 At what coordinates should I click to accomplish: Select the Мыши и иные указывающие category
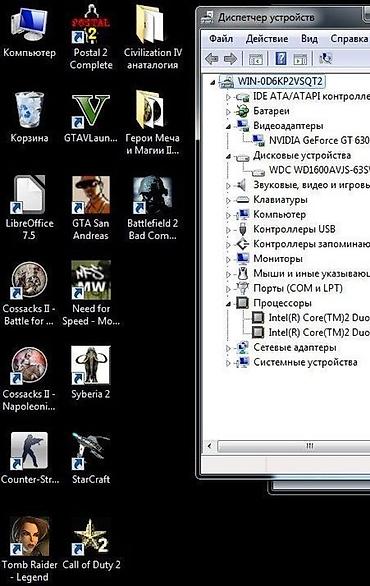[311, 274]
